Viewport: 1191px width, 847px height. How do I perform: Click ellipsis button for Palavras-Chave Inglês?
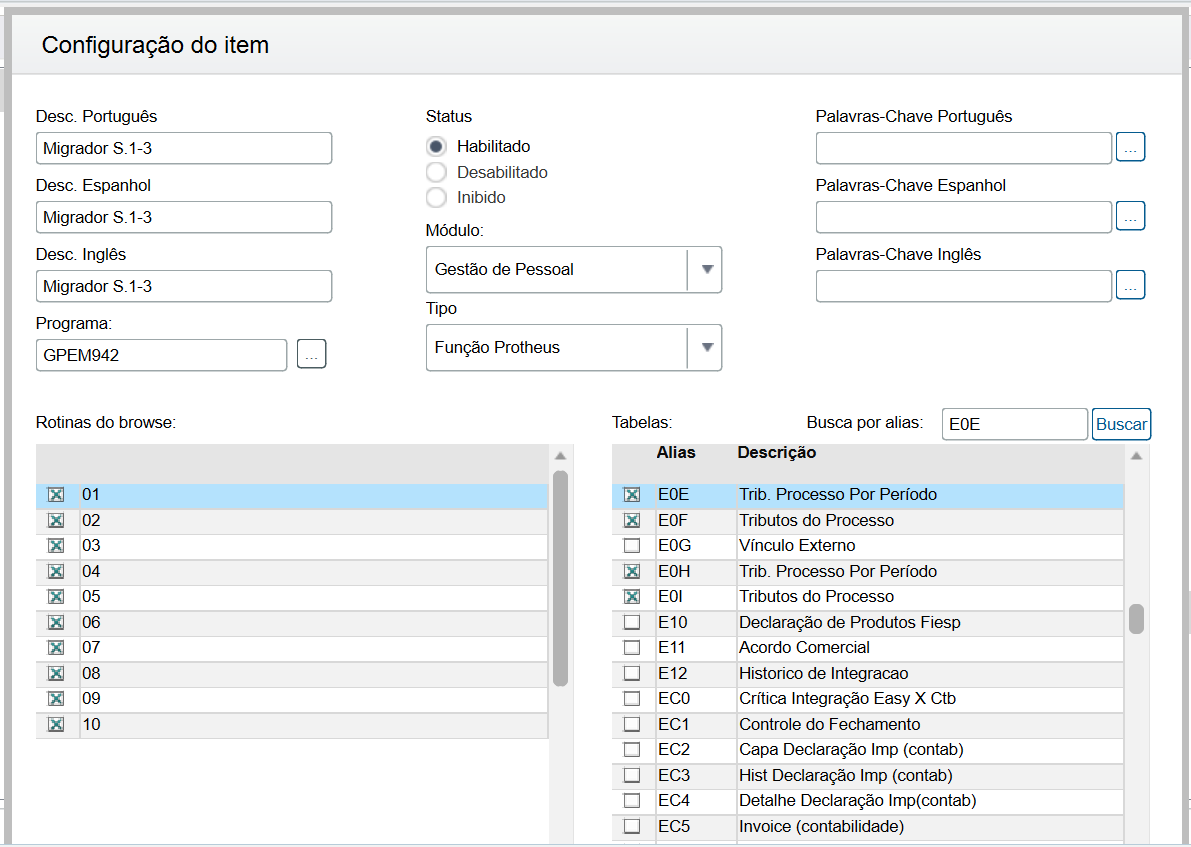[x=1130, y=286]
